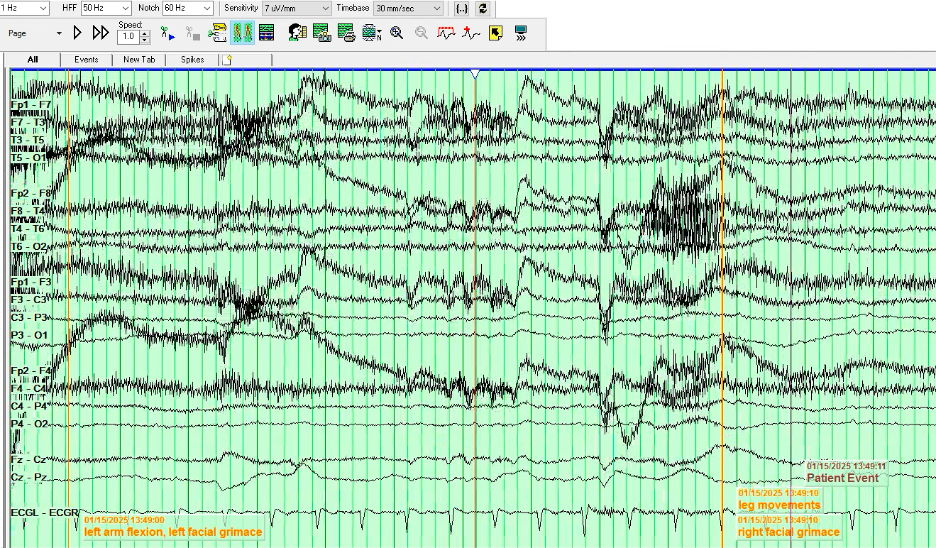Click the print EEG page icon
The width and height of the screenshot is (936, 548).
[346, 33]
